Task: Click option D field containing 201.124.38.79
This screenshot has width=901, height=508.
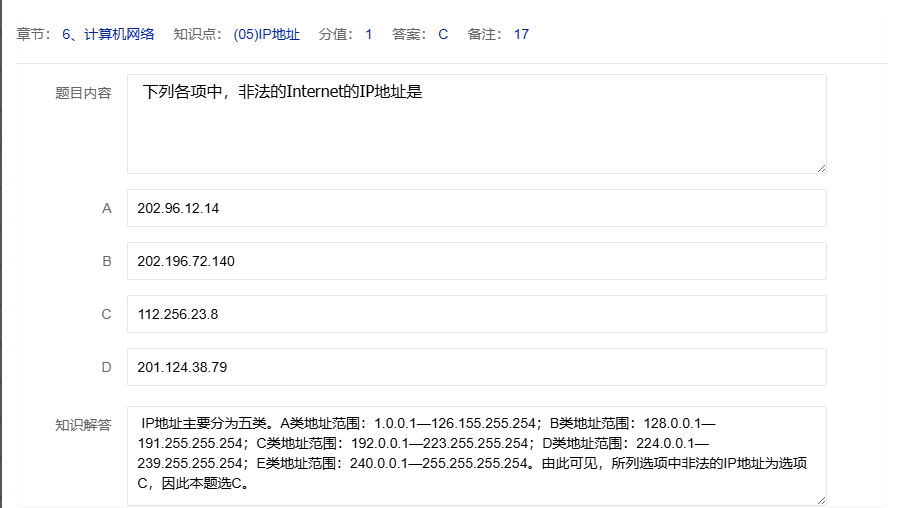Action: coord(476,367)
